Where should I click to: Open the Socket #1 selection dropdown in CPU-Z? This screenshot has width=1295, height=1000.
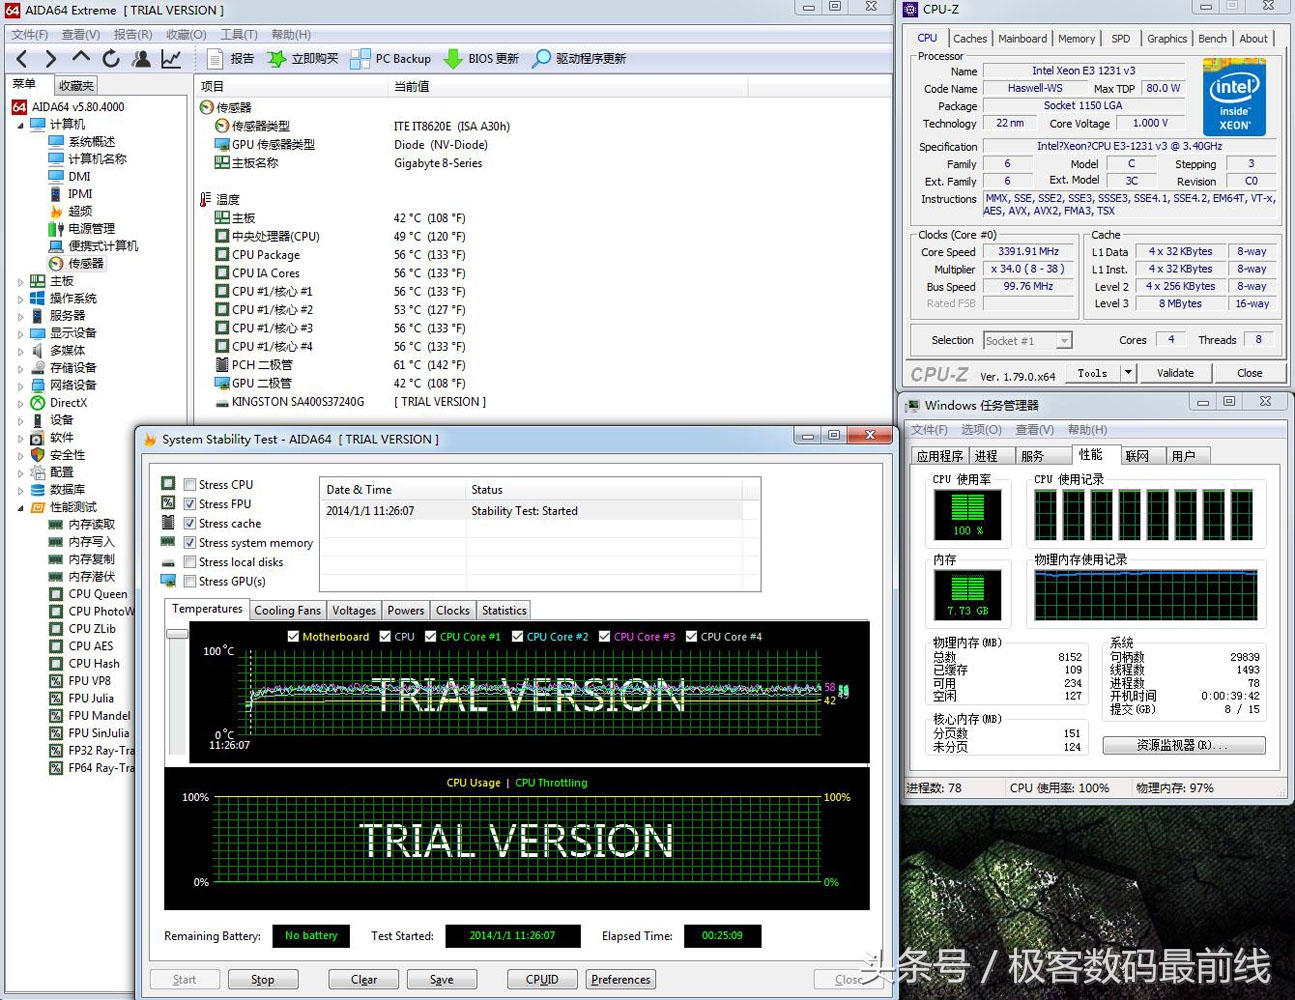(1064, 341)
